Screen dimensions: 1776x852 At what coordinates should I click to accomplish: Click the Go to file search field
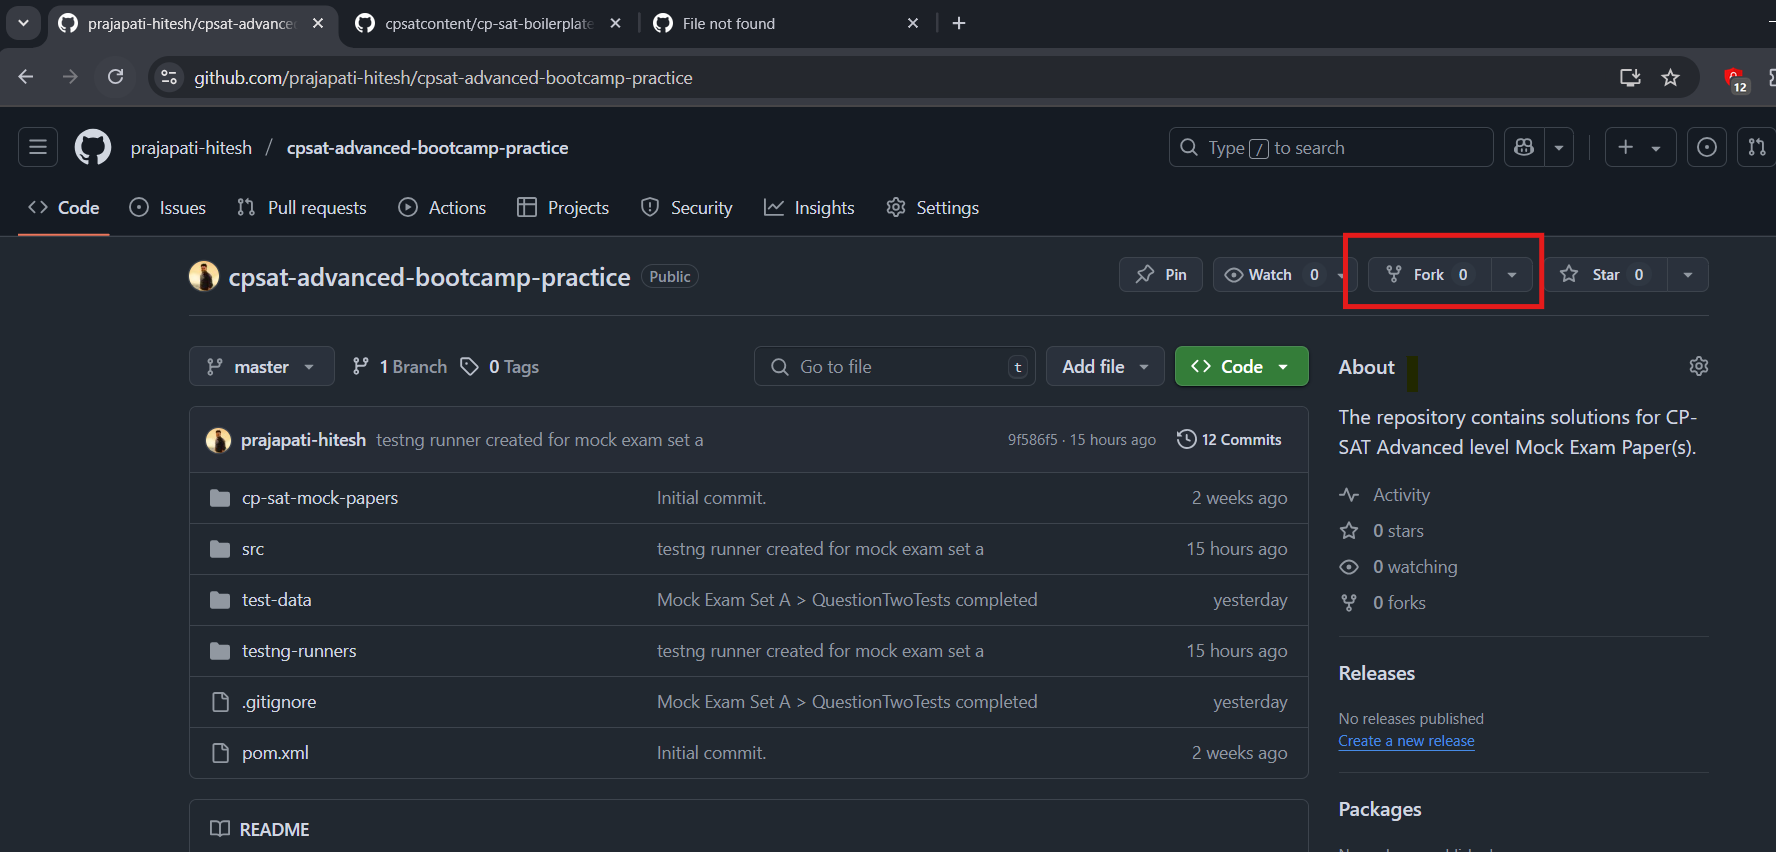[x=895, y=367]
